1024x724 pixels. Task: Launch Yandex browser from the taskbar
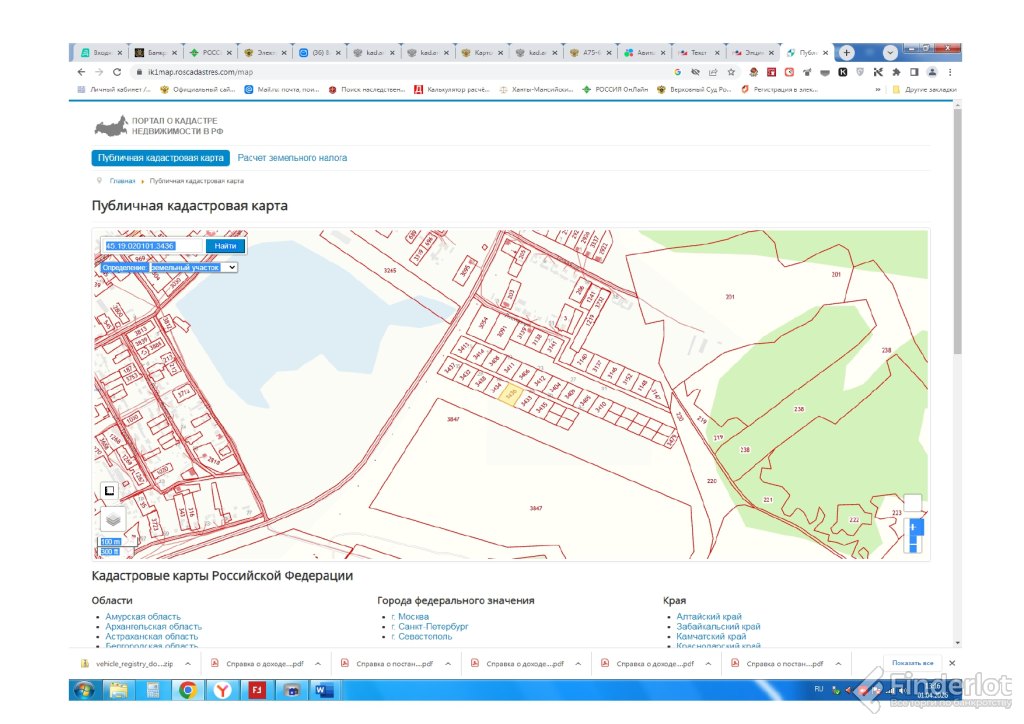point(221,689)
